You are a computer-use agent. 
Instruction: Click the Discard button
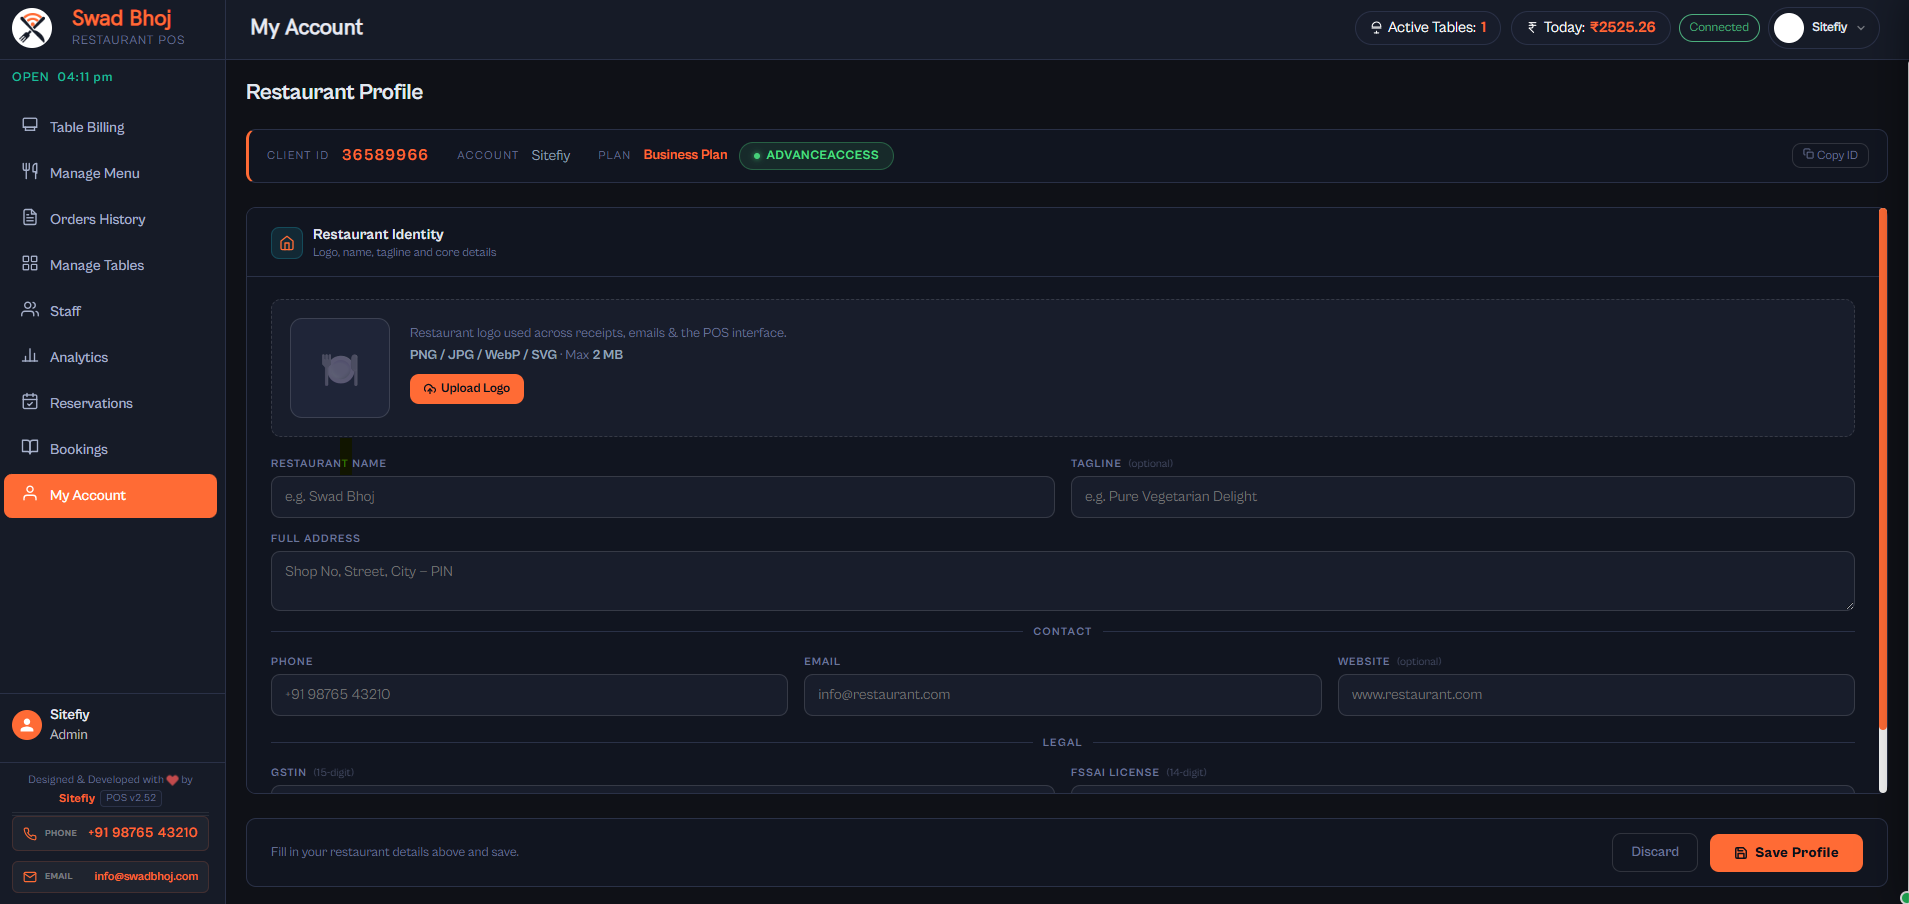click(x=1654, y=852)
